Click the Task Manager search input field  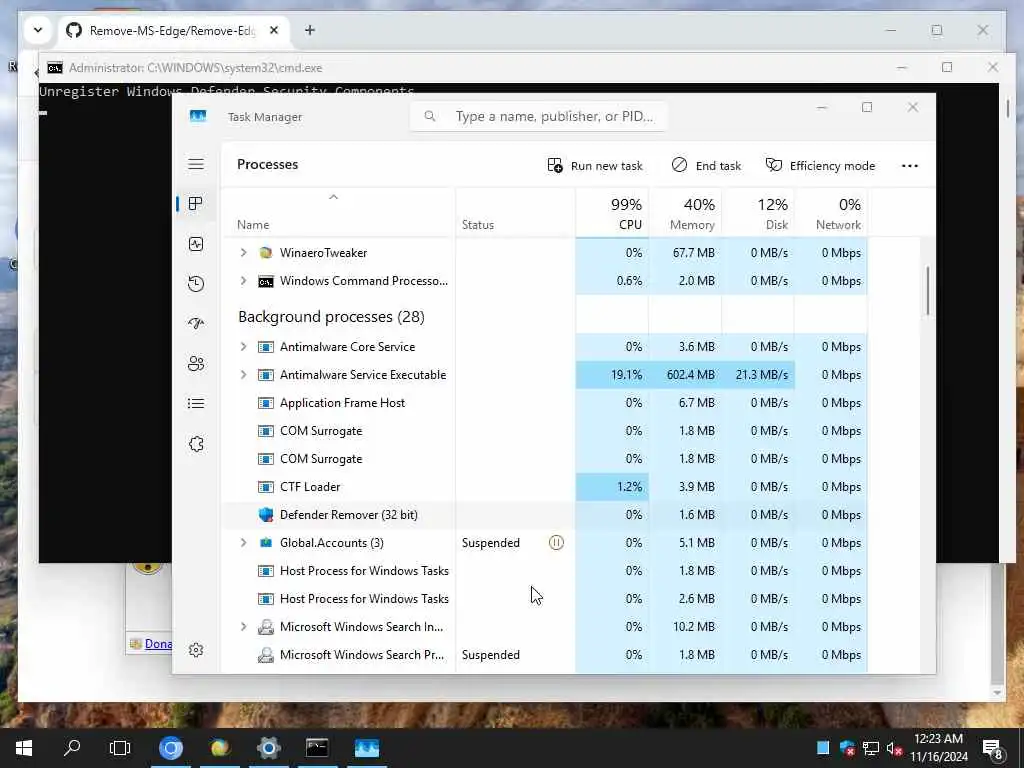click(x=539, y=116)
